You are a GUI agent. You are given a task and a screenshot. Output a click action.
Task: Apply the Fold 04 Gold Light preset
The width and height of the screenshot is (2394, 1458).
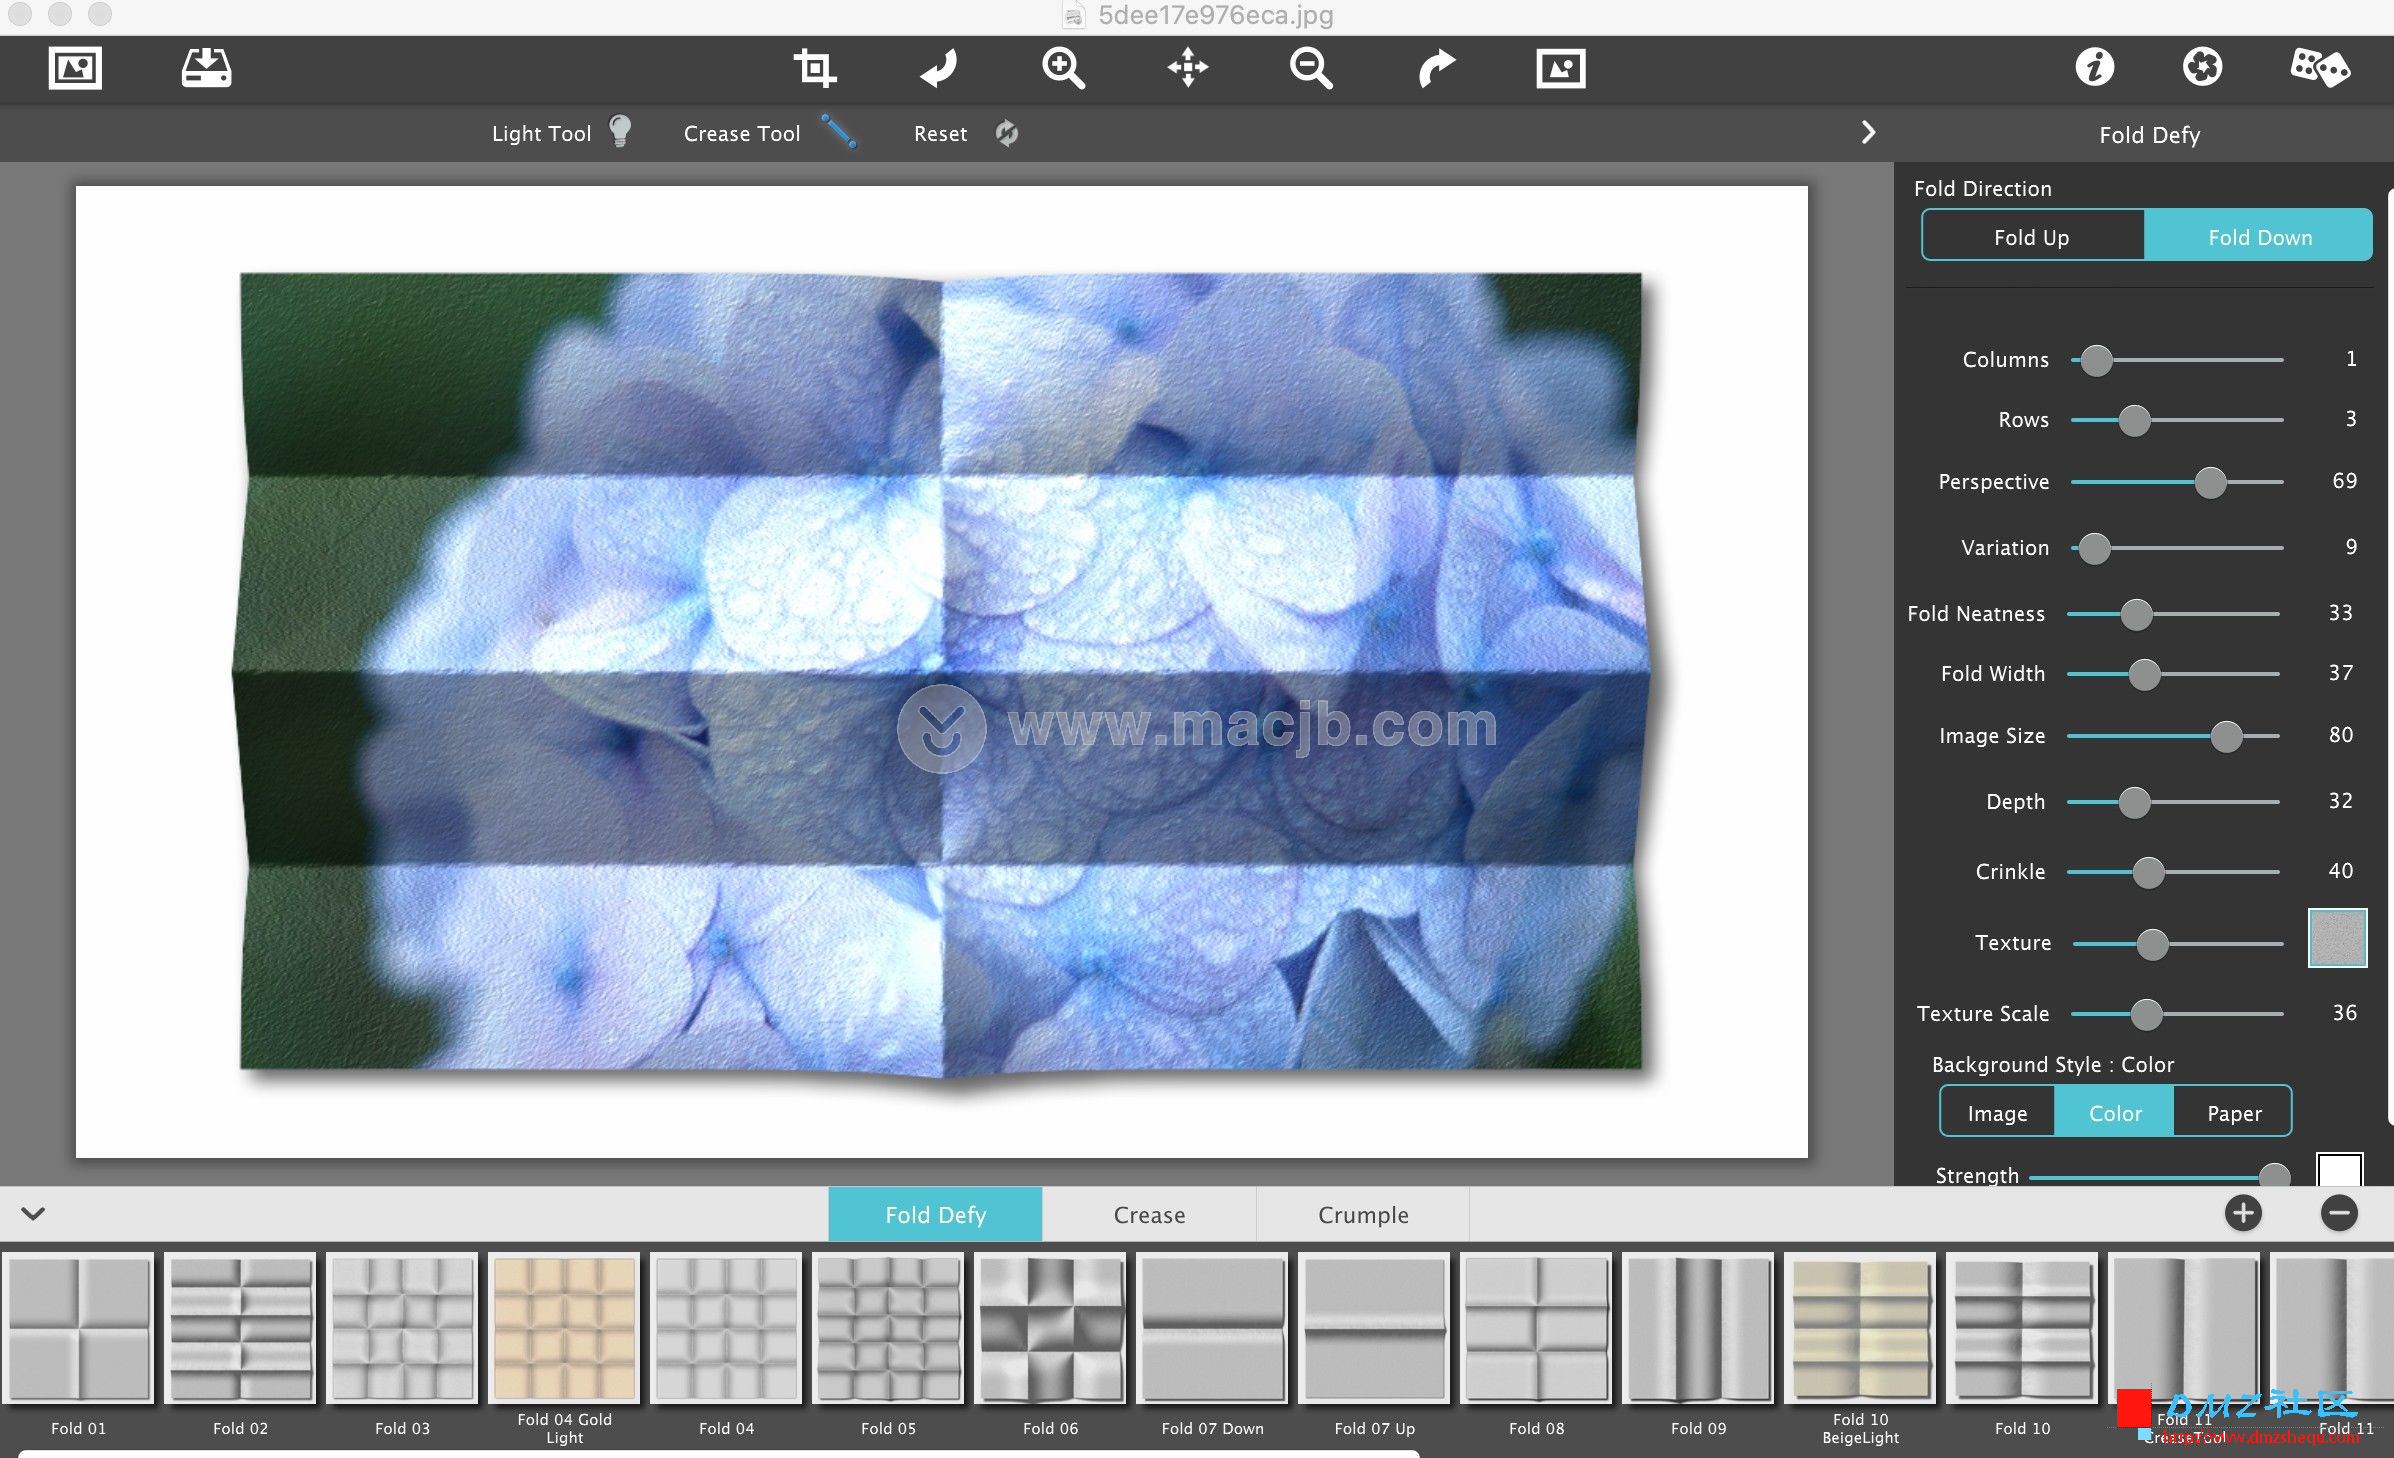pos(564,1328)
